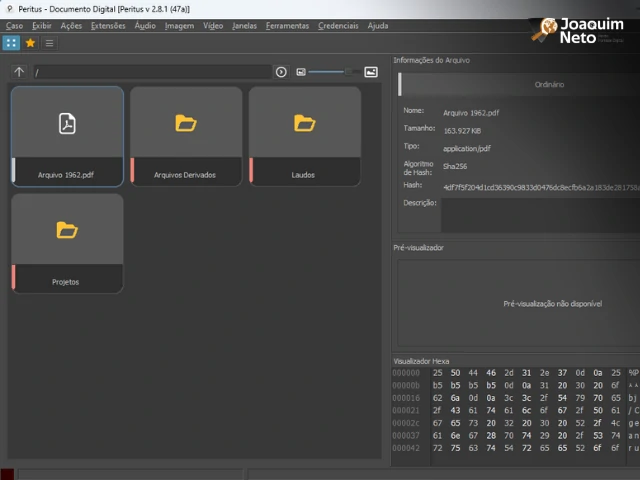Open the Projetos folder
Viewport: 640px width, 480px height.
[67, 243]
